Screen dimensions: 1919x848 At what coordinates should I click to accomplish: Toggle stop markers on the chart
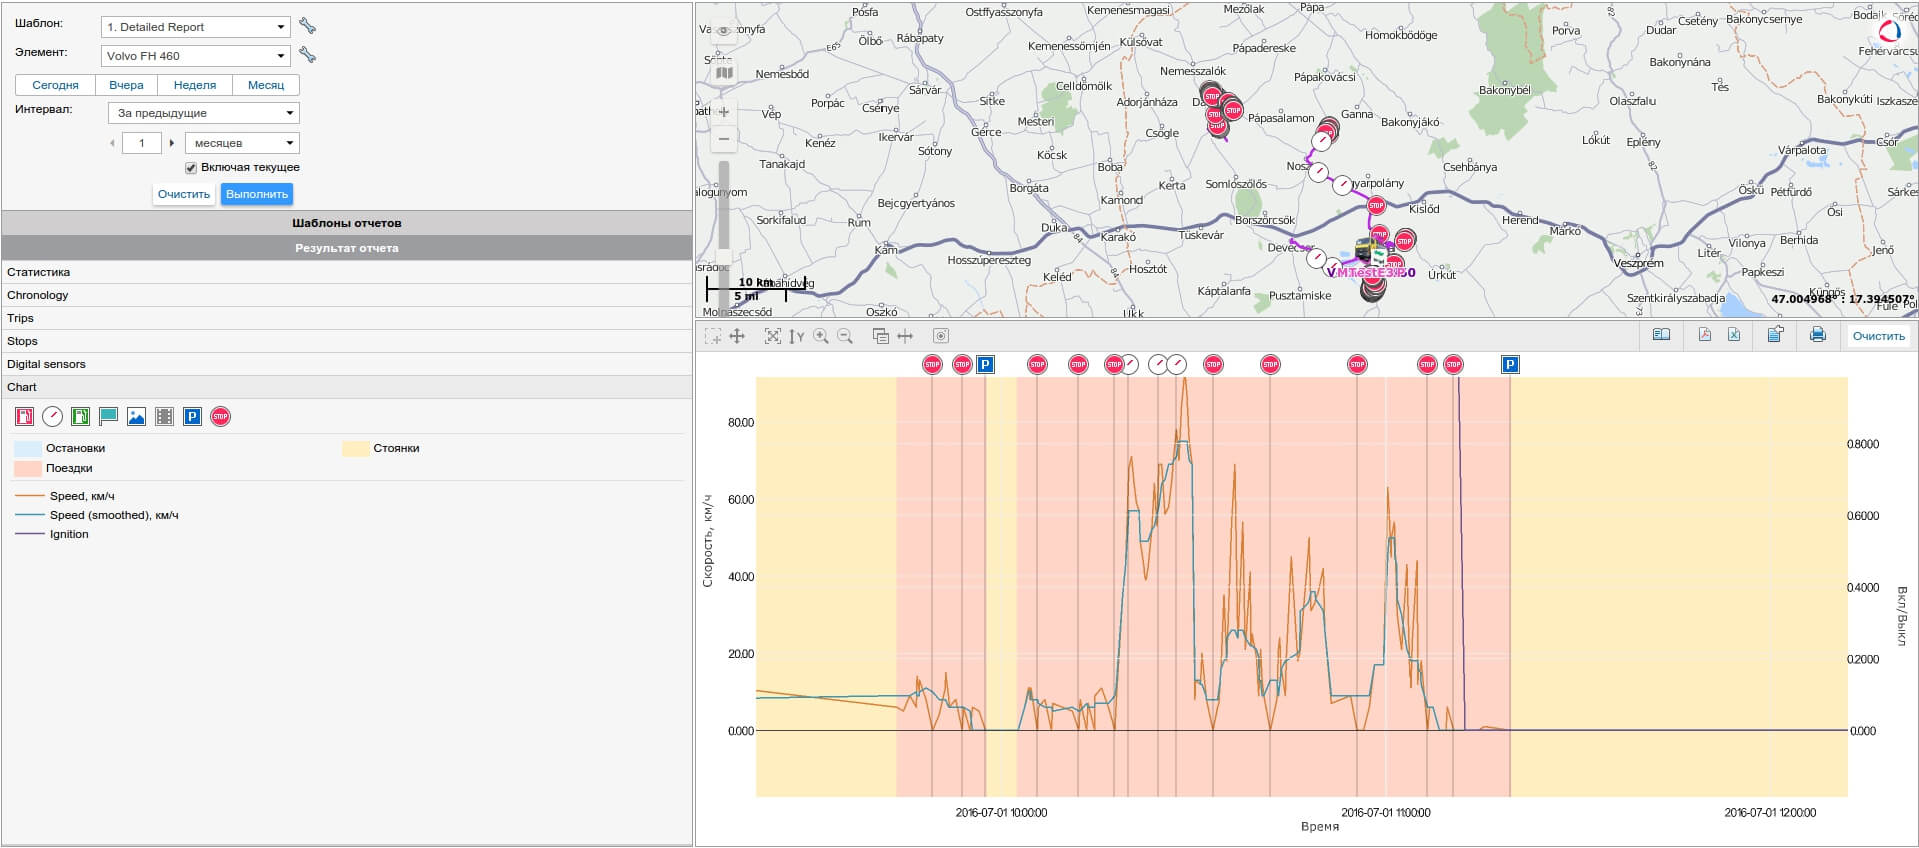click(221, 417)
